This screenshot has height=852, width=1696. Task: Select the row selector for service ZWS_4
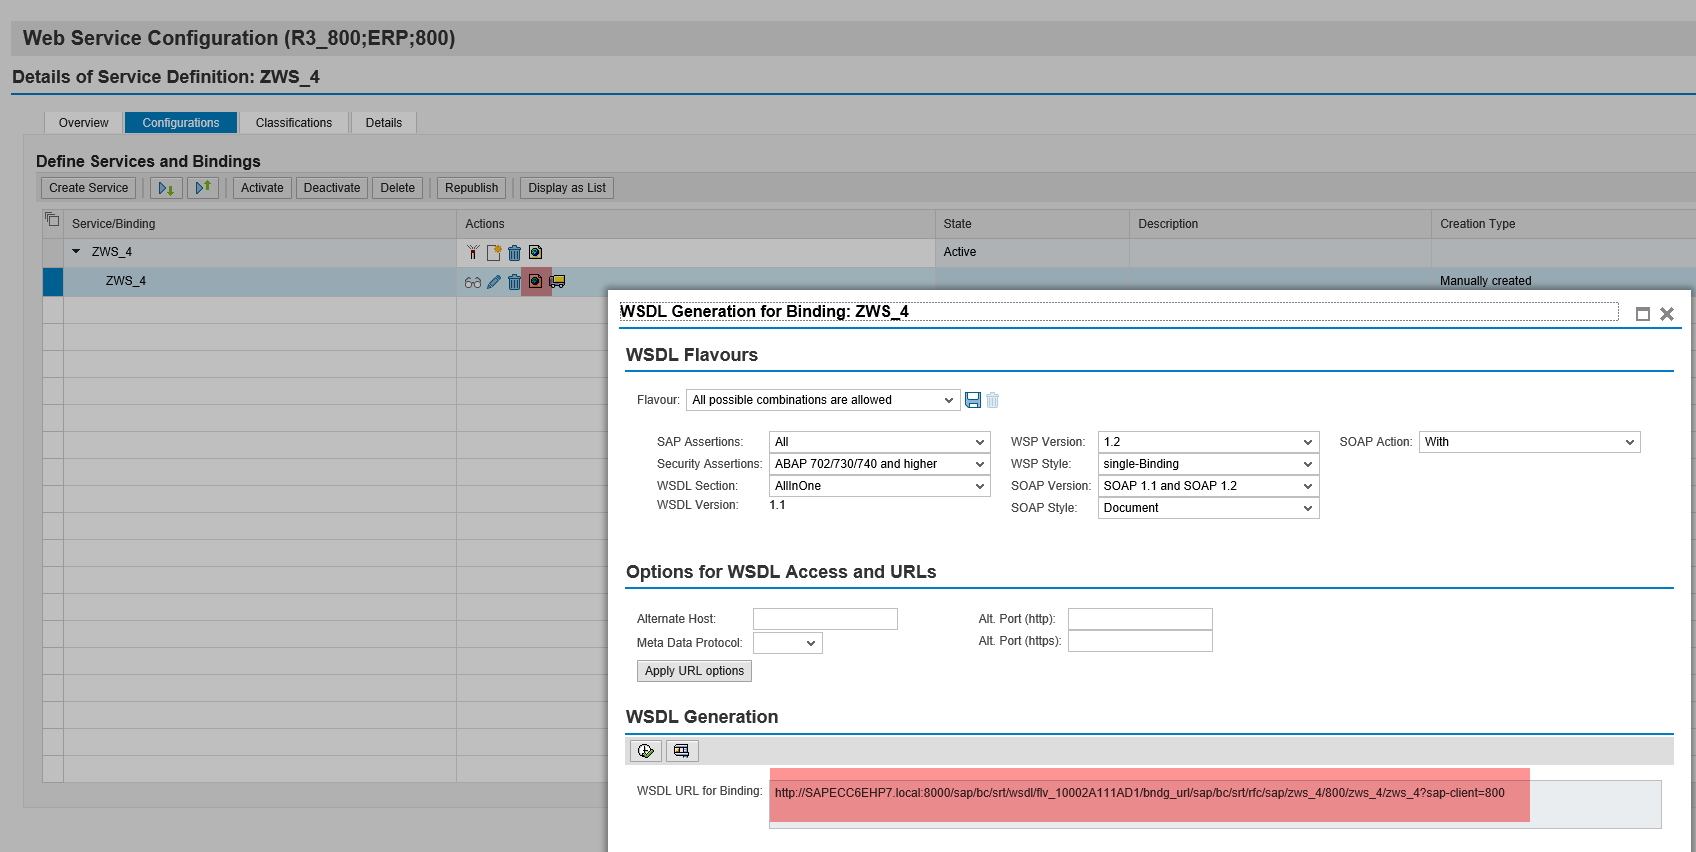53,252
